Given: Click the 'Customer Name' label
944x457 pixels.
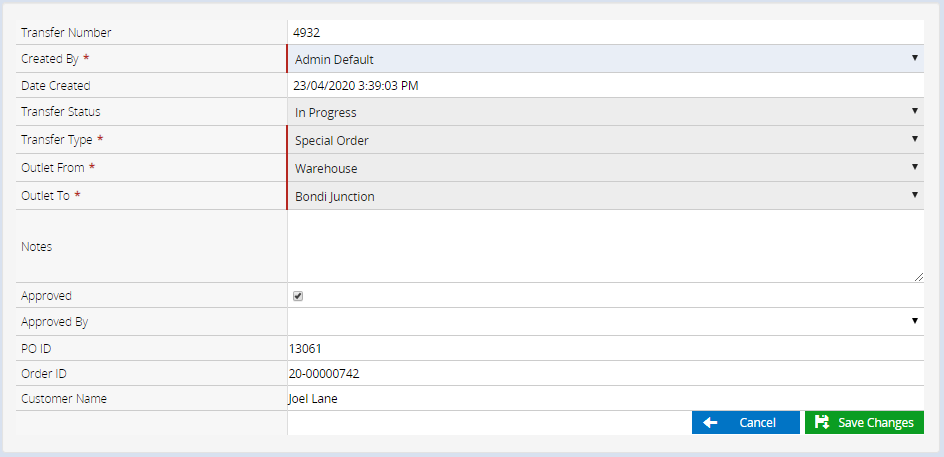Looking at the screenshot, I should pos(64,398).
